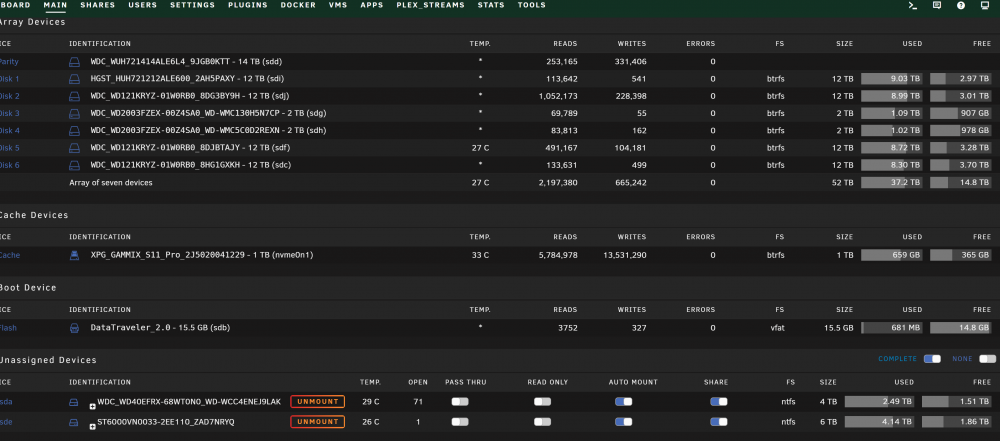Viewport: 1000px width, 441px height.
Task: Open the help question mark icon
Action: pos(960,5)
